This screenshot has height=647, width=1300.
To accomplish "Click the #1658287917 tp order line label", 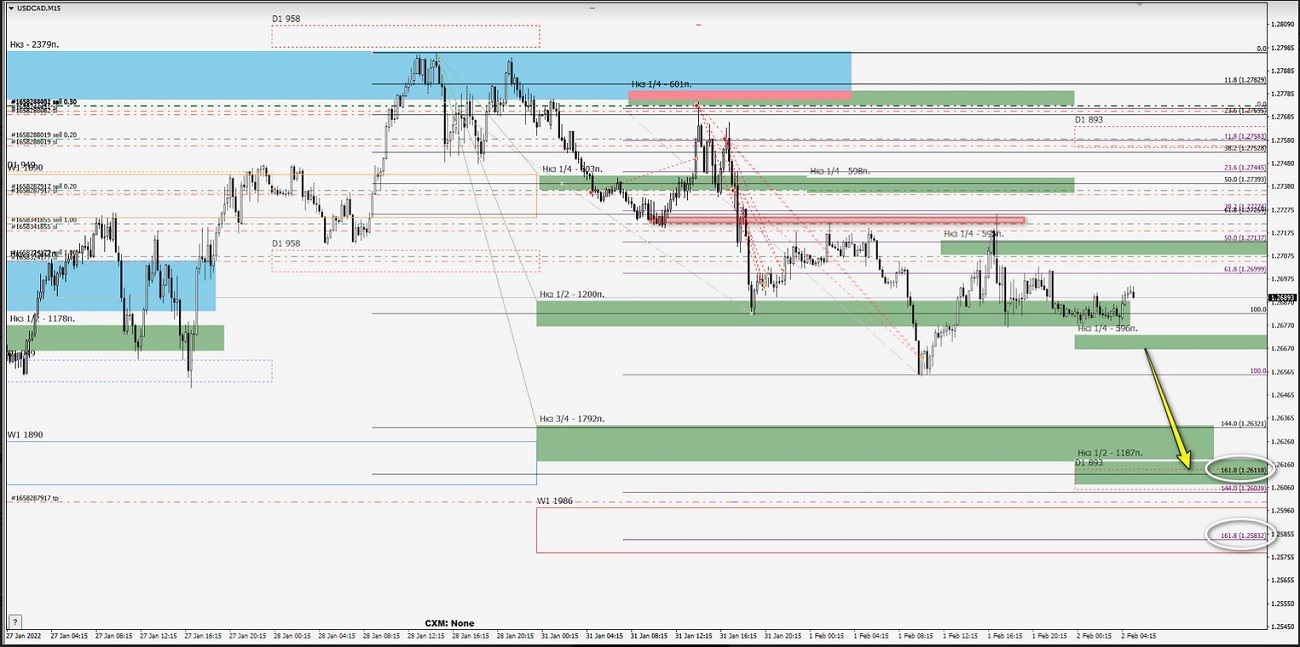I will pyautogui.click(x=35, y=498).
